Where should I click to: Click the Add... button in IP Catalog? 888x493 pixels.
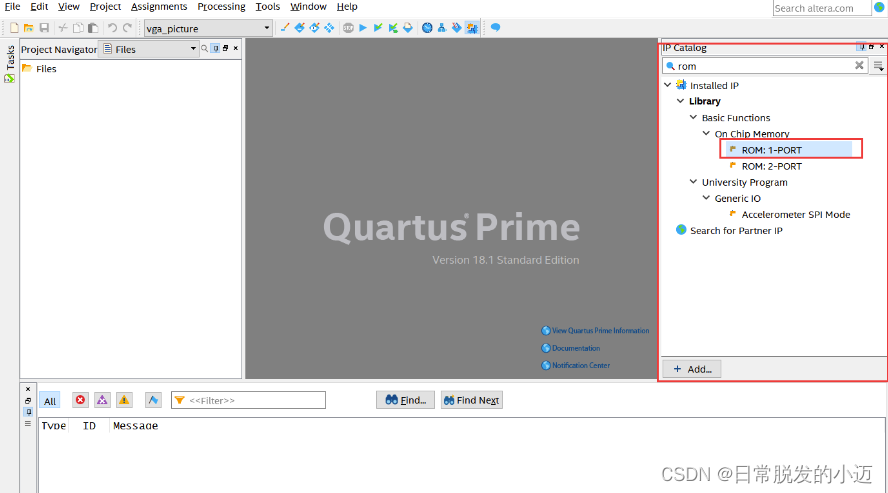pos(691,369)
